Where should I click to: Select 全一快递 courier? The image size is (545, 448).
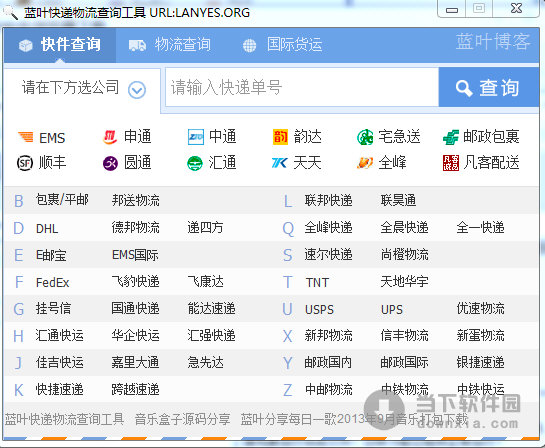[x=480, y=228]
